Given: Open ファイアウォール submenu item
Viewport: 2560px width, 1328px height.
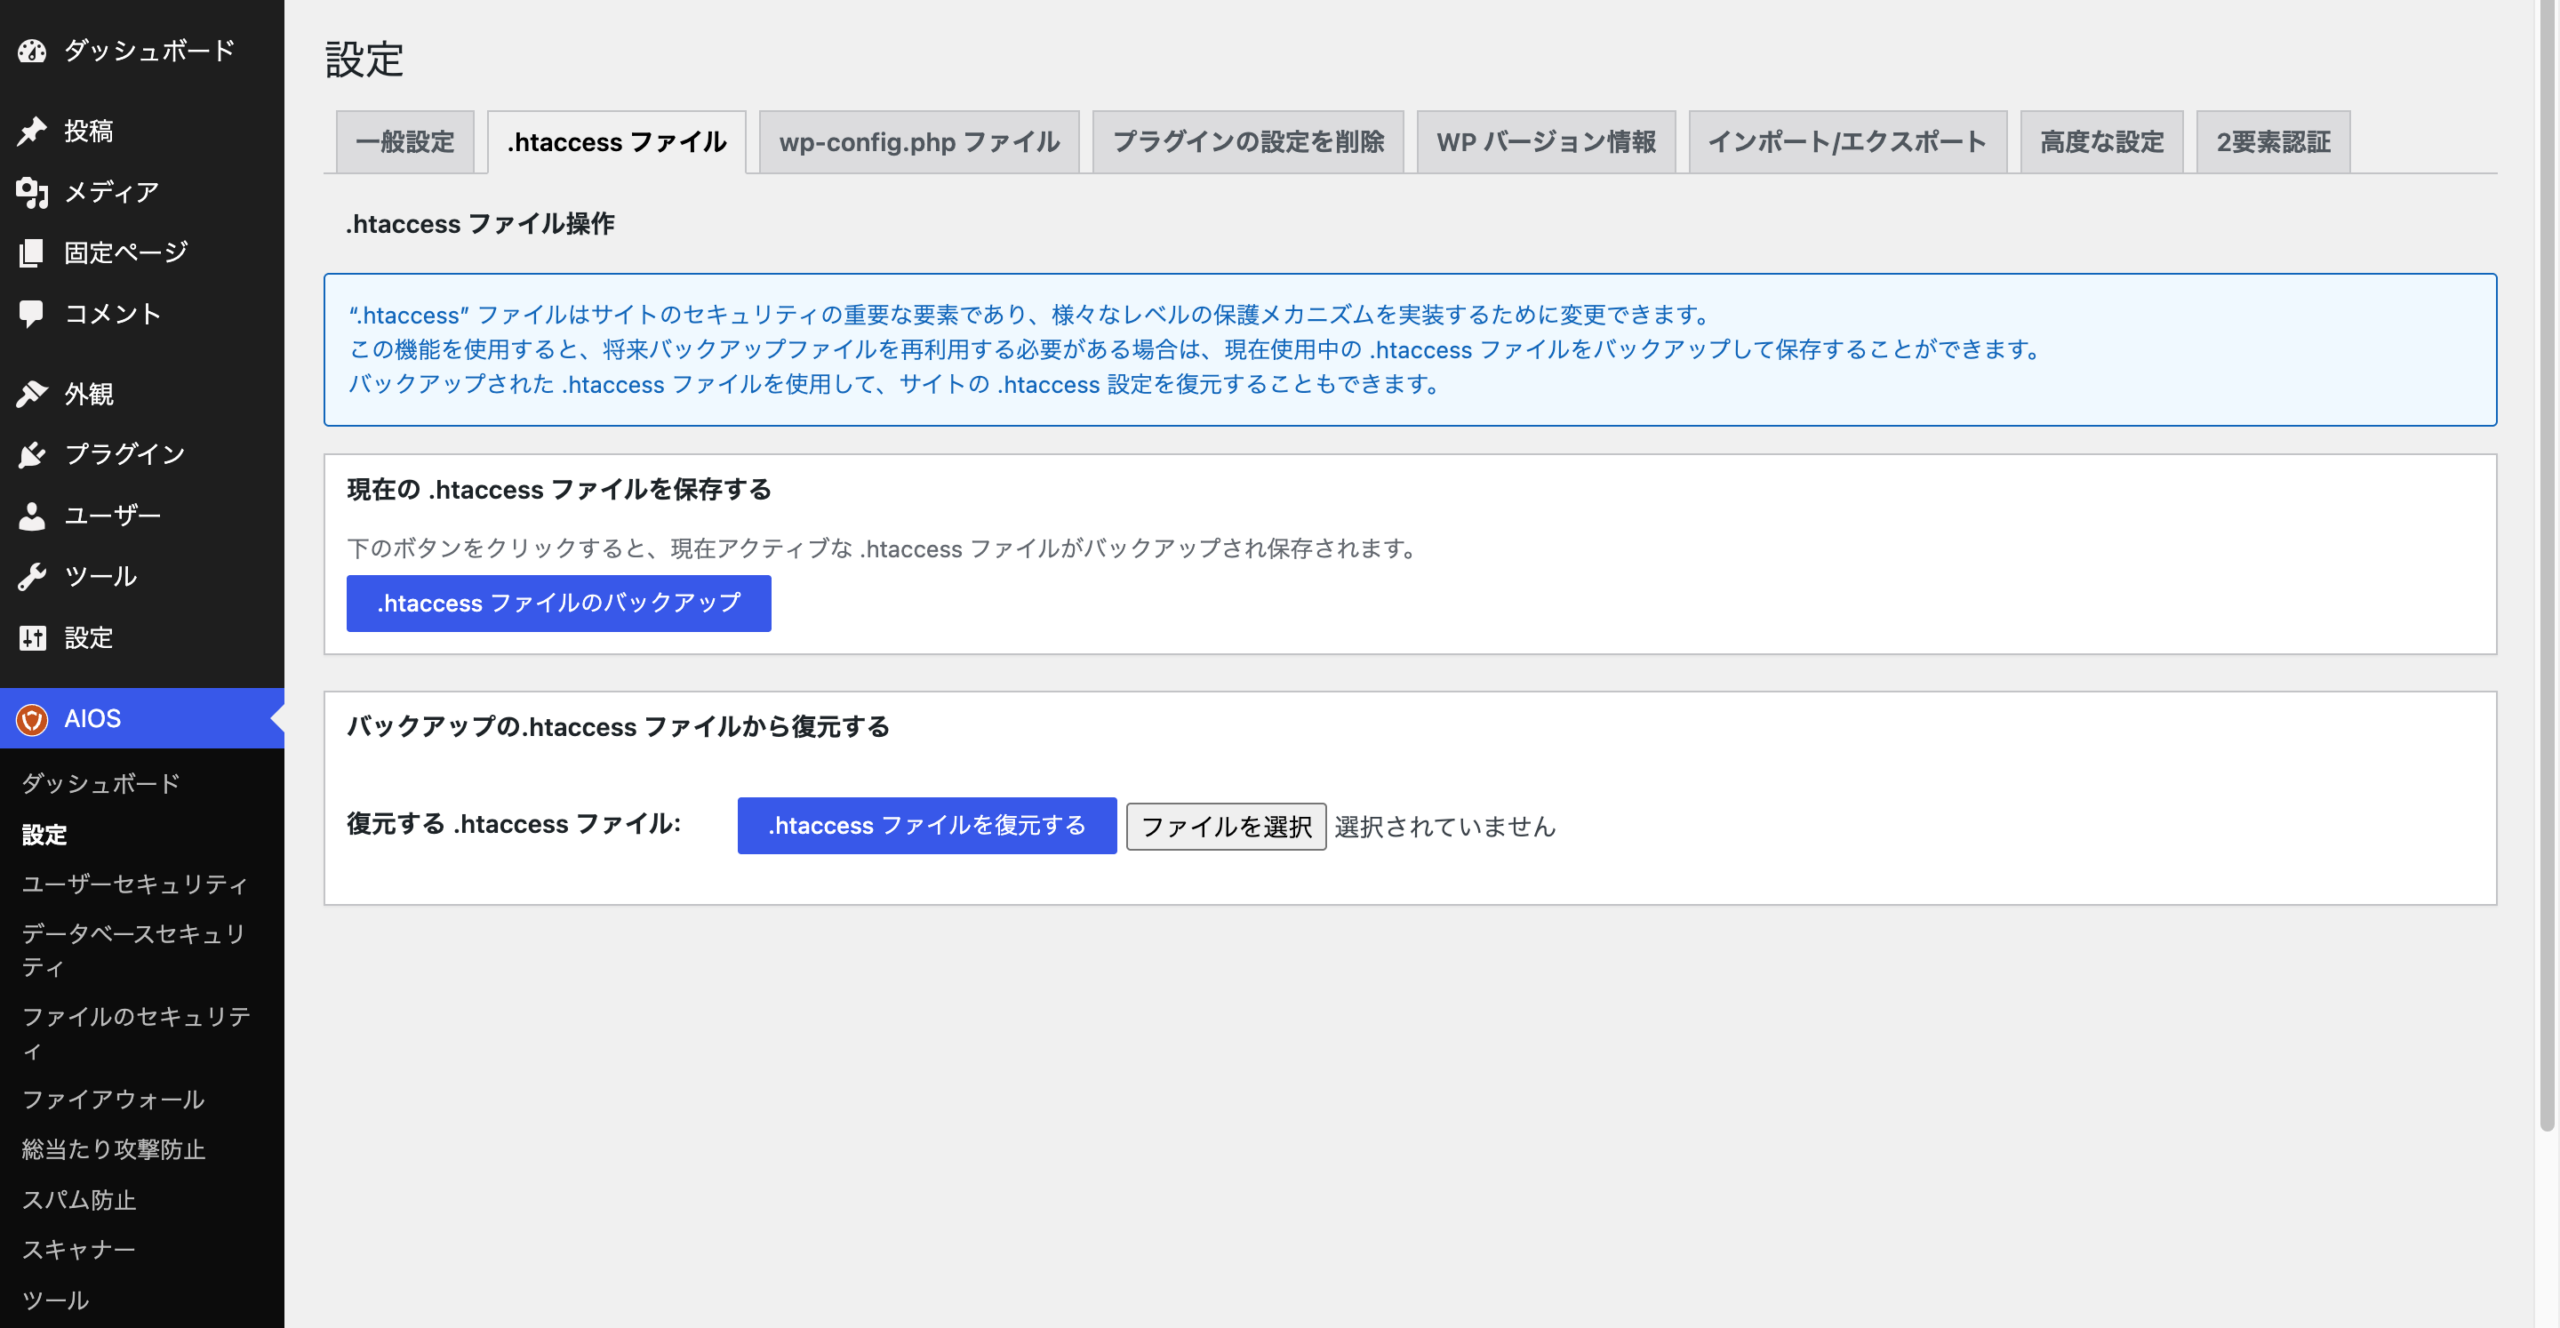Looking at the screenshot, I should tap(113, 1099).
